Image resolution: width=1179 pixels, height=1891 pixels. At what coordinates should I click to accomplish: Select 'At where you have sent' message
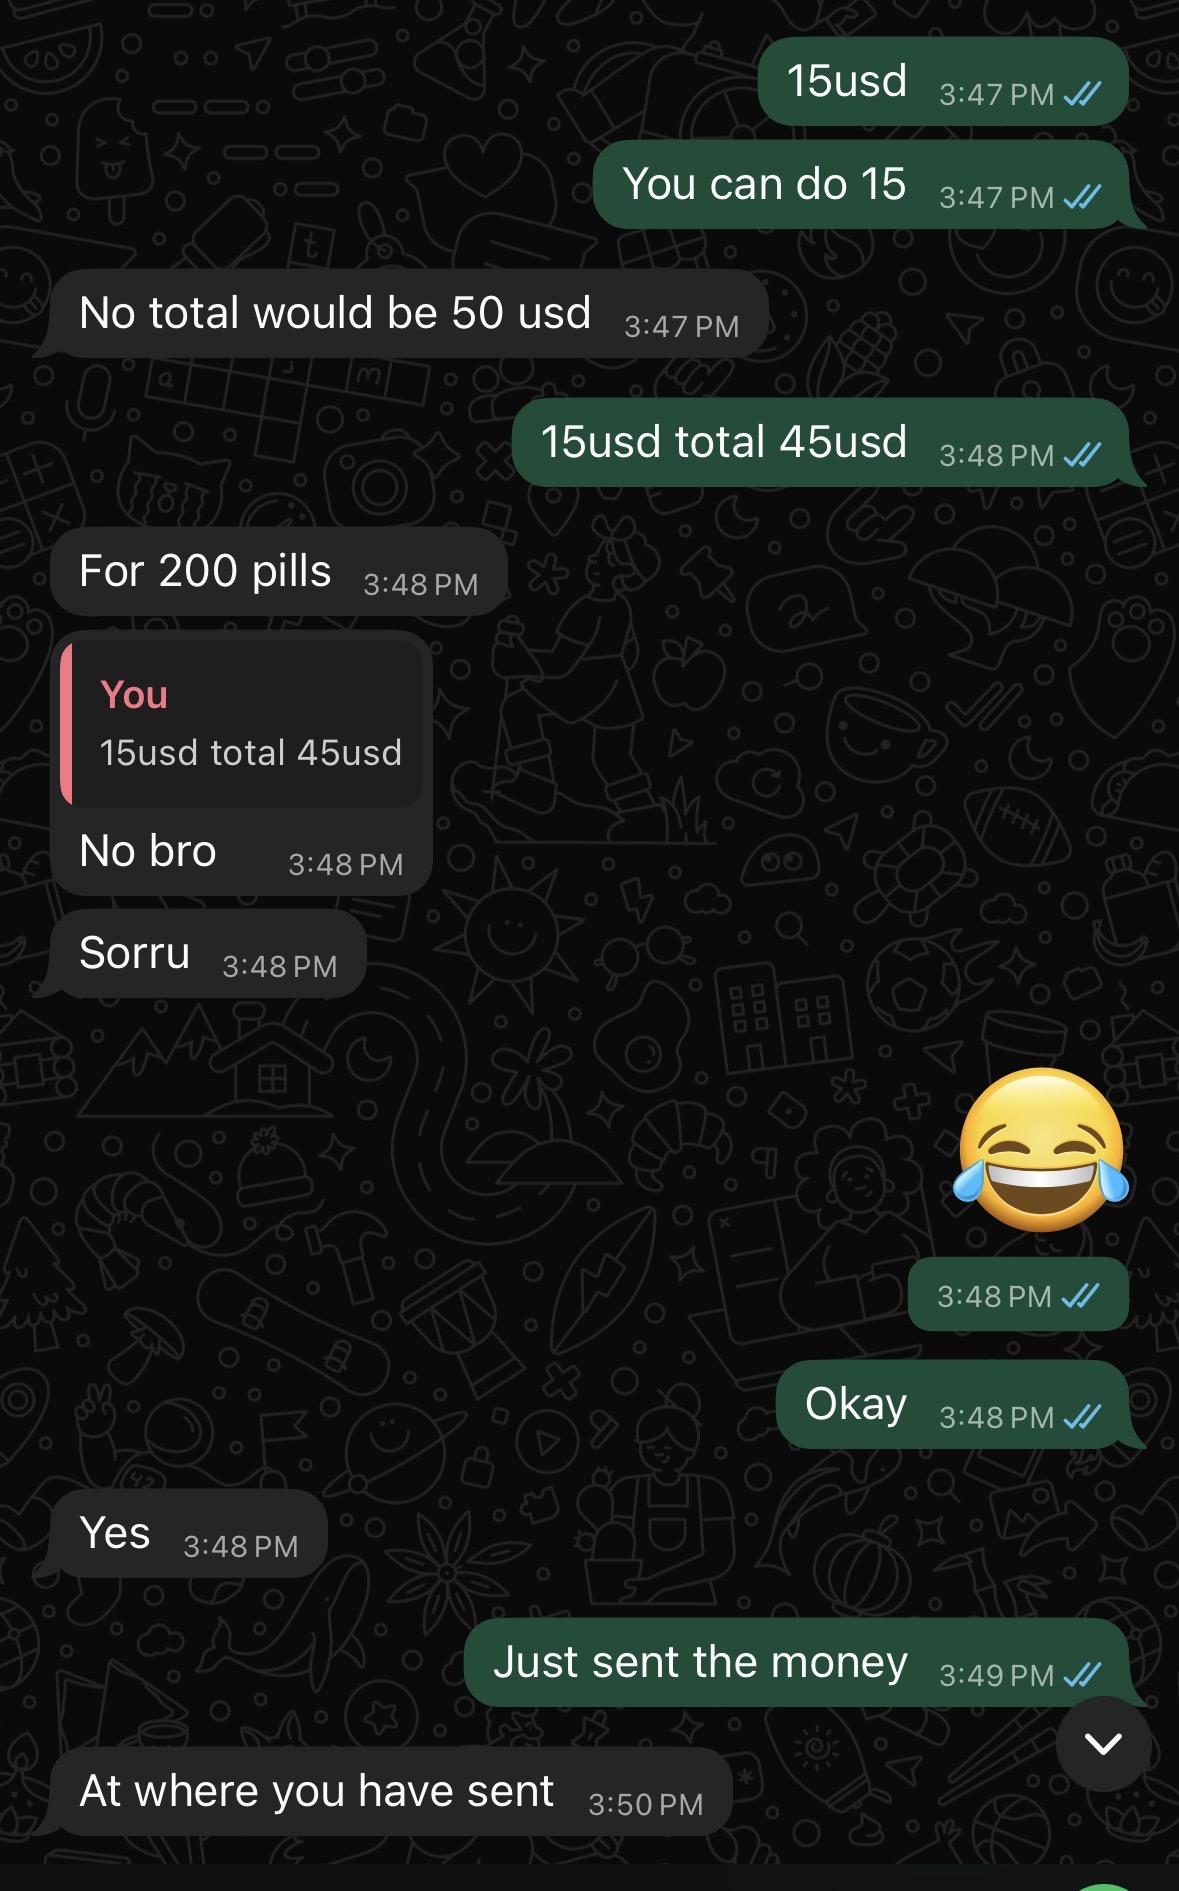pyautogui.click(x=391, y=1791)
